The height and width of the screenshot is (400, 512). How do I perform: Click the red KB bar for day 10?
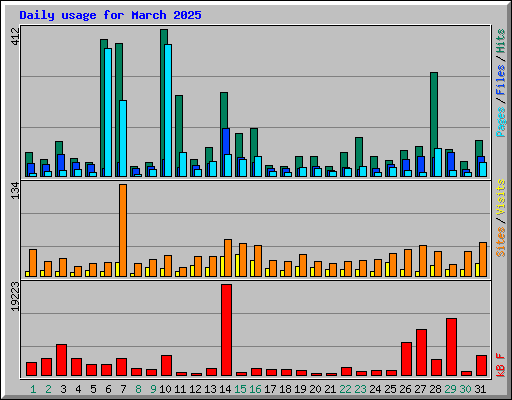click(166, 366)
